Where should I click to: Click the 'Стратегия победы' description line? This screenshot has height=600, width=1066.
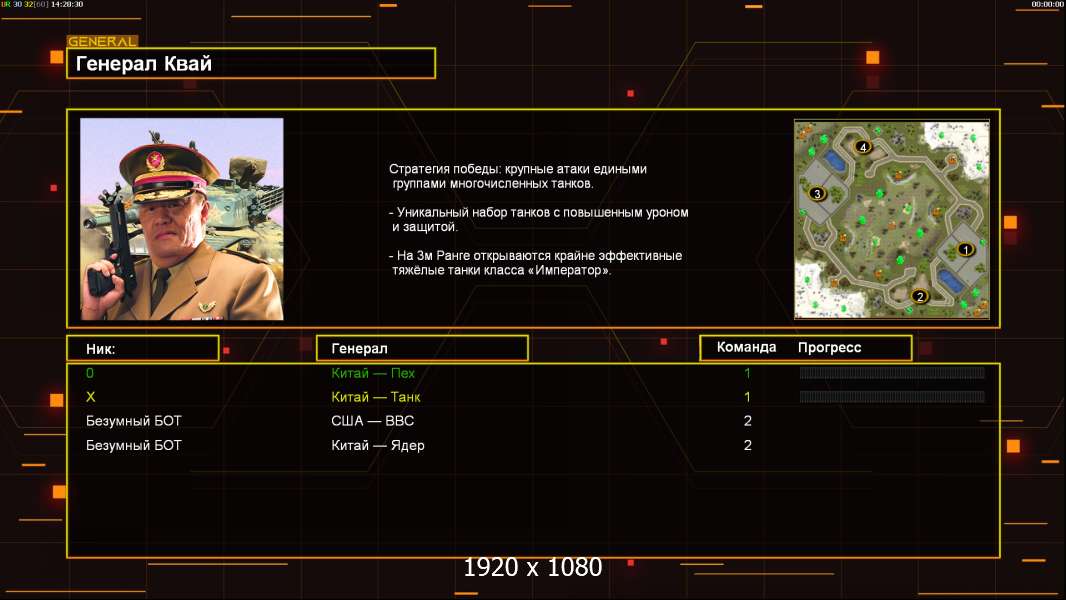pyautogui.click(x=518, y=176)
